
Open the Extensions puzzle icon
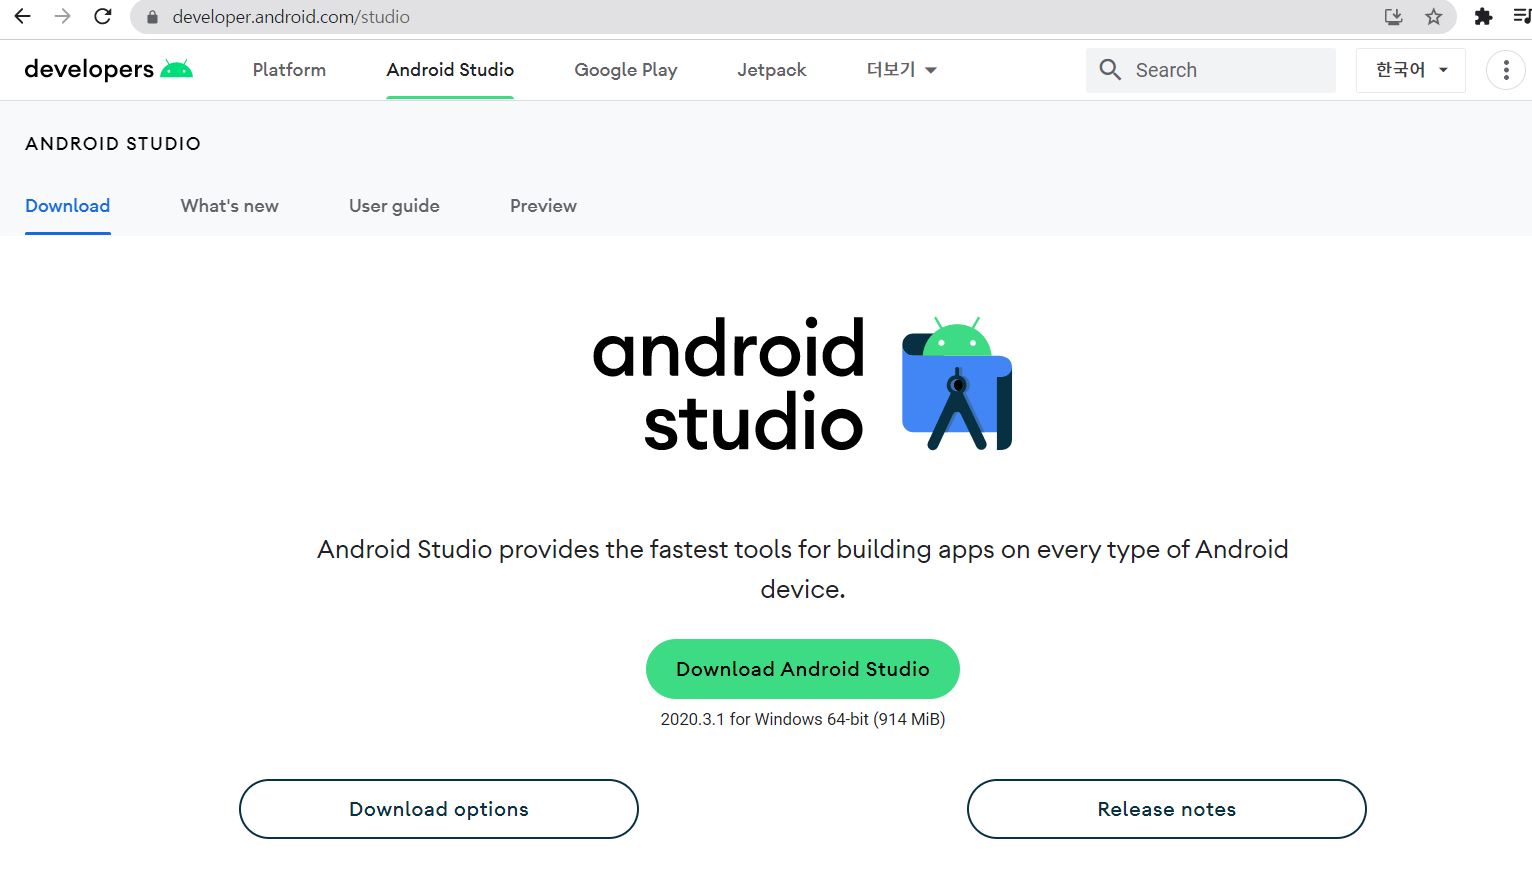tap(1483, 16)
